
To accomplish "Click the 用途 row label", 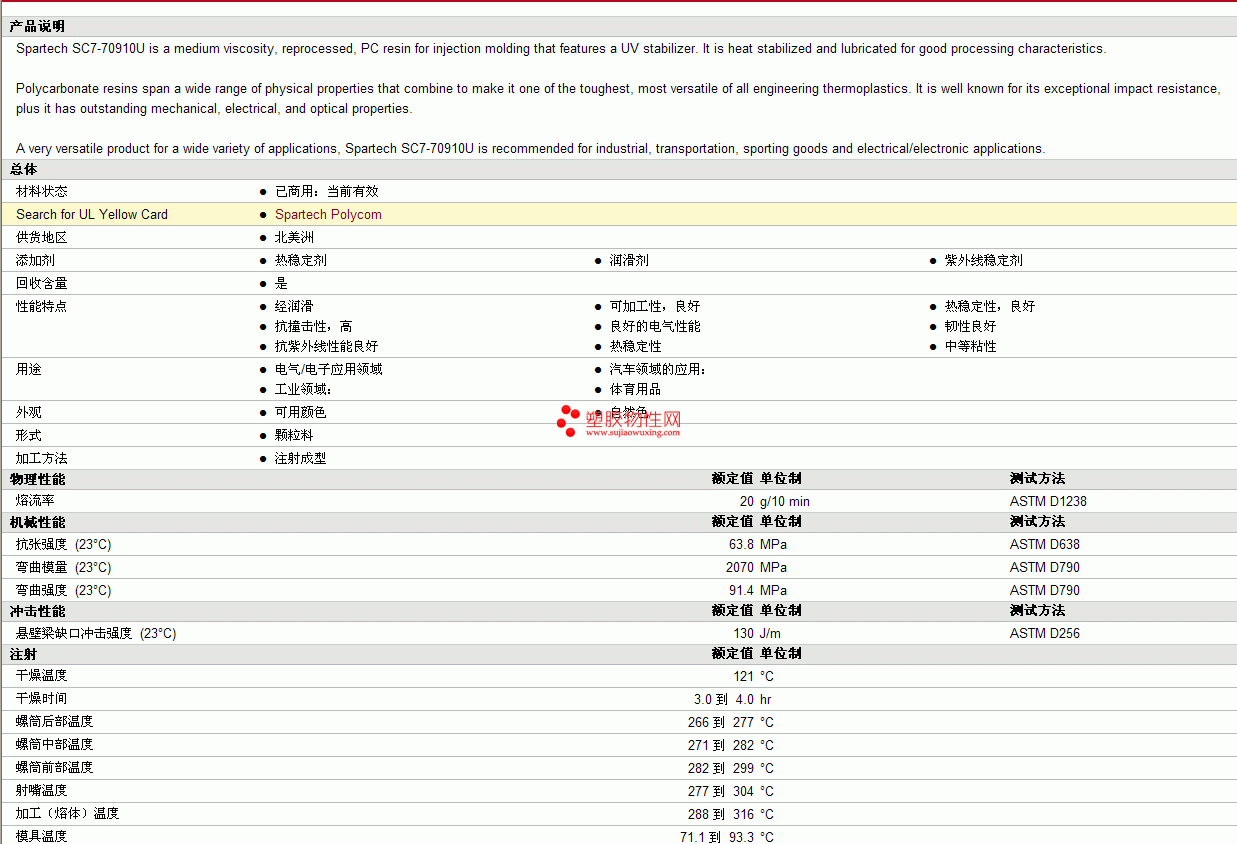I will click(x=29, y=369).
